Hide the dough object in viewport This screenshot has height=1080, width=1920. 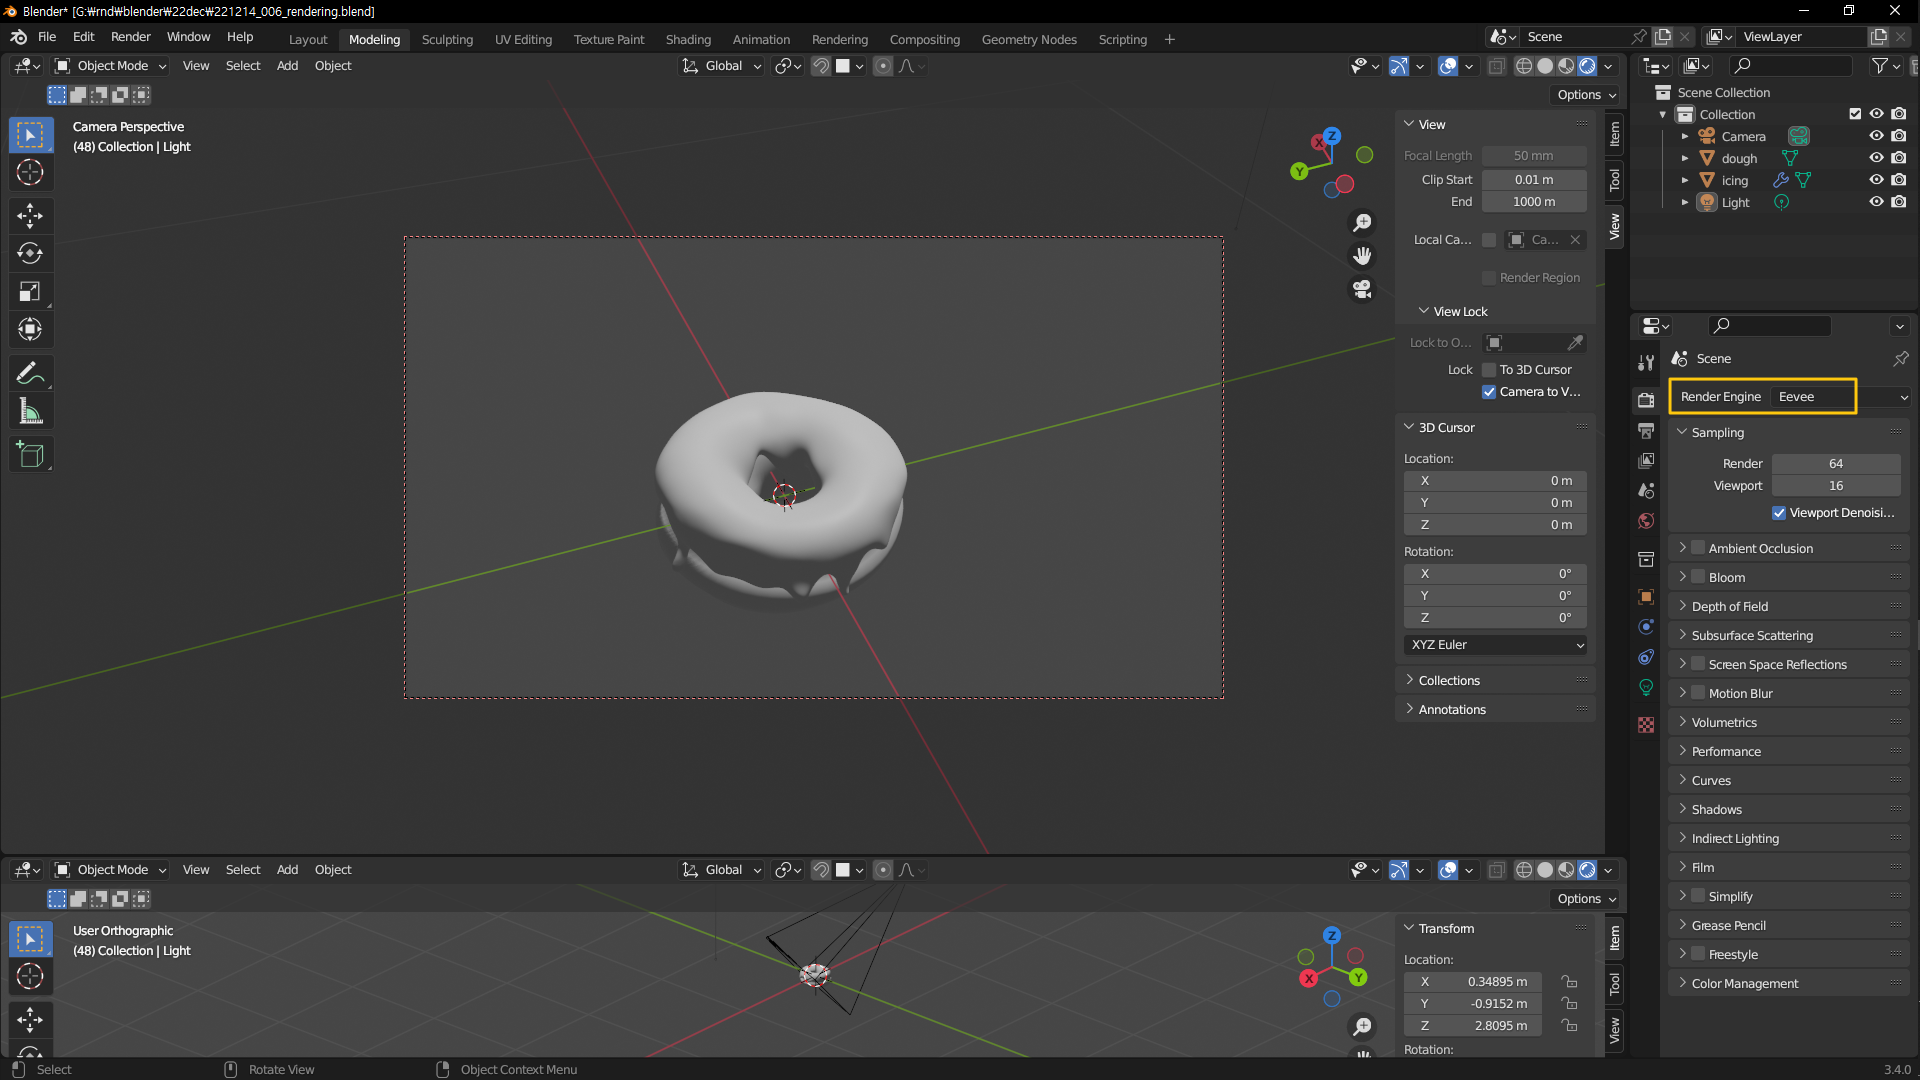tap(1876, 158)
